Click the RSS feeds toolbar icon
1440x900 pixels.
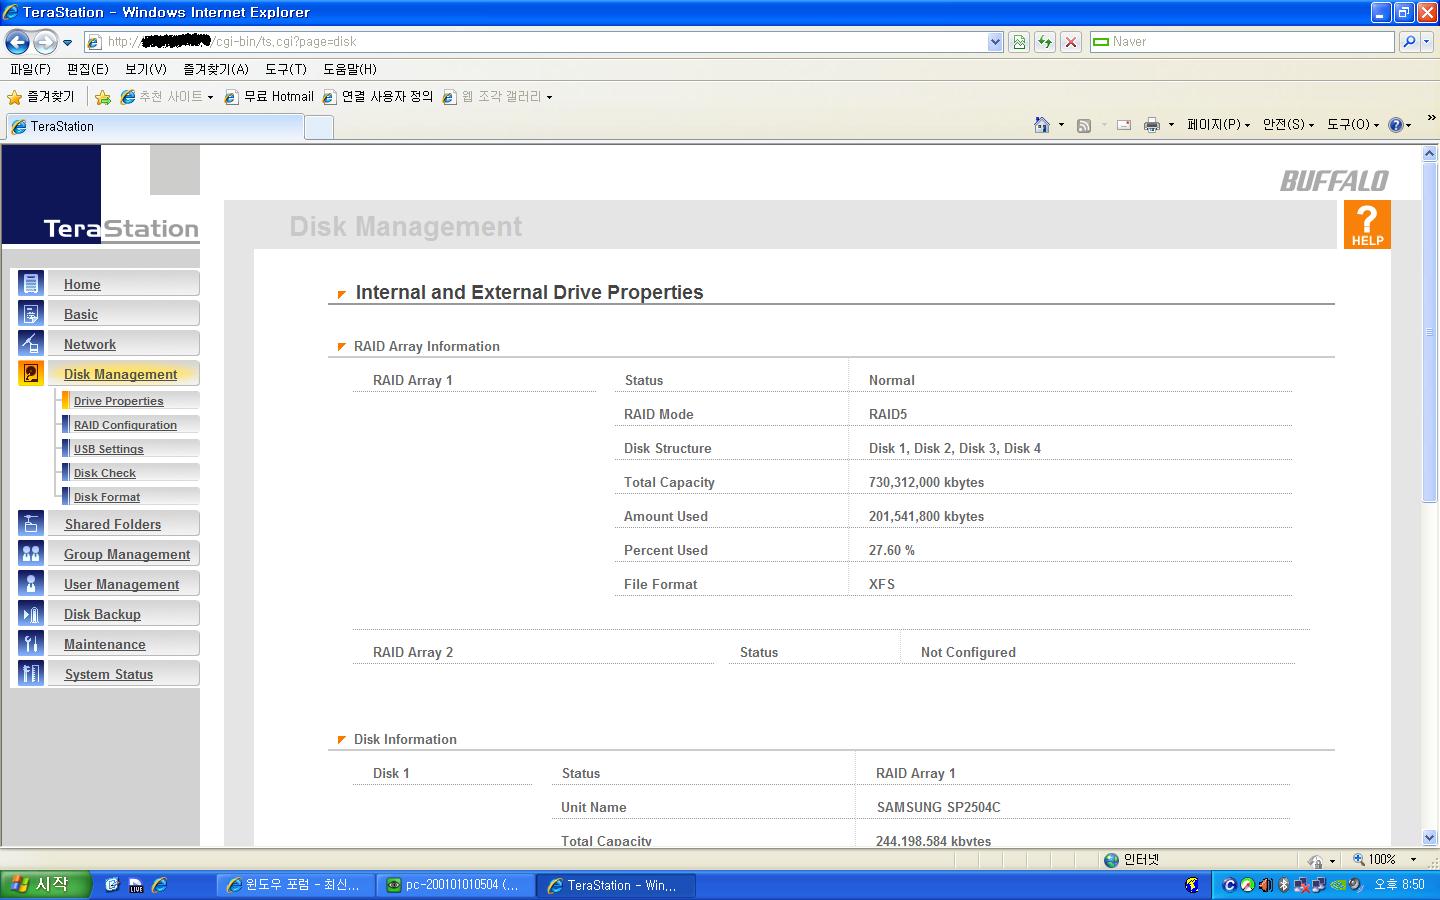[x=1083, y=125]
